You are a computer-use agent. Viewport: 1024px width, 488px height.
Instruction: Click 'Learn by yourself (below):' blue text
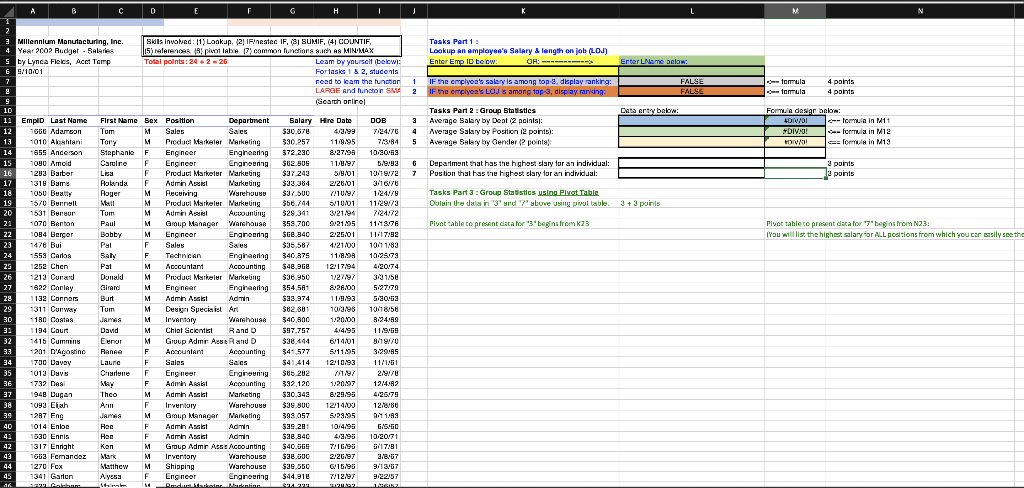(357, 61)
